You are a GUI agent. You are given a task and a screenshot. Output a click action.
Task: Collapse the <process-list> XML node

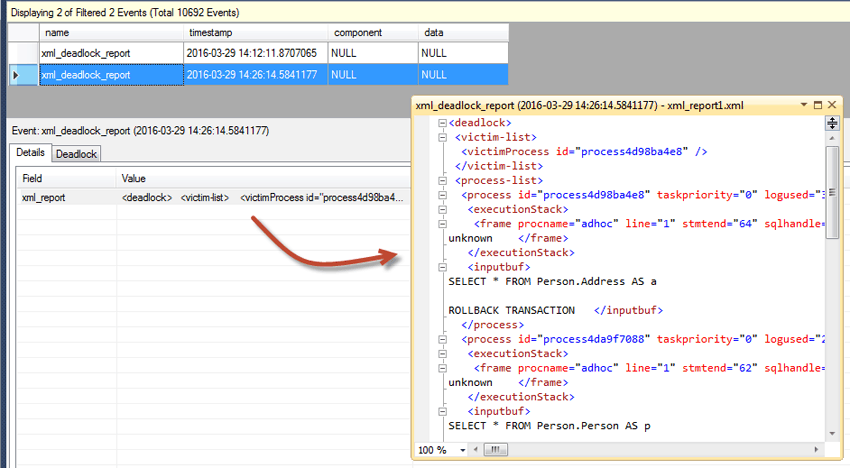tap(442, 181)
